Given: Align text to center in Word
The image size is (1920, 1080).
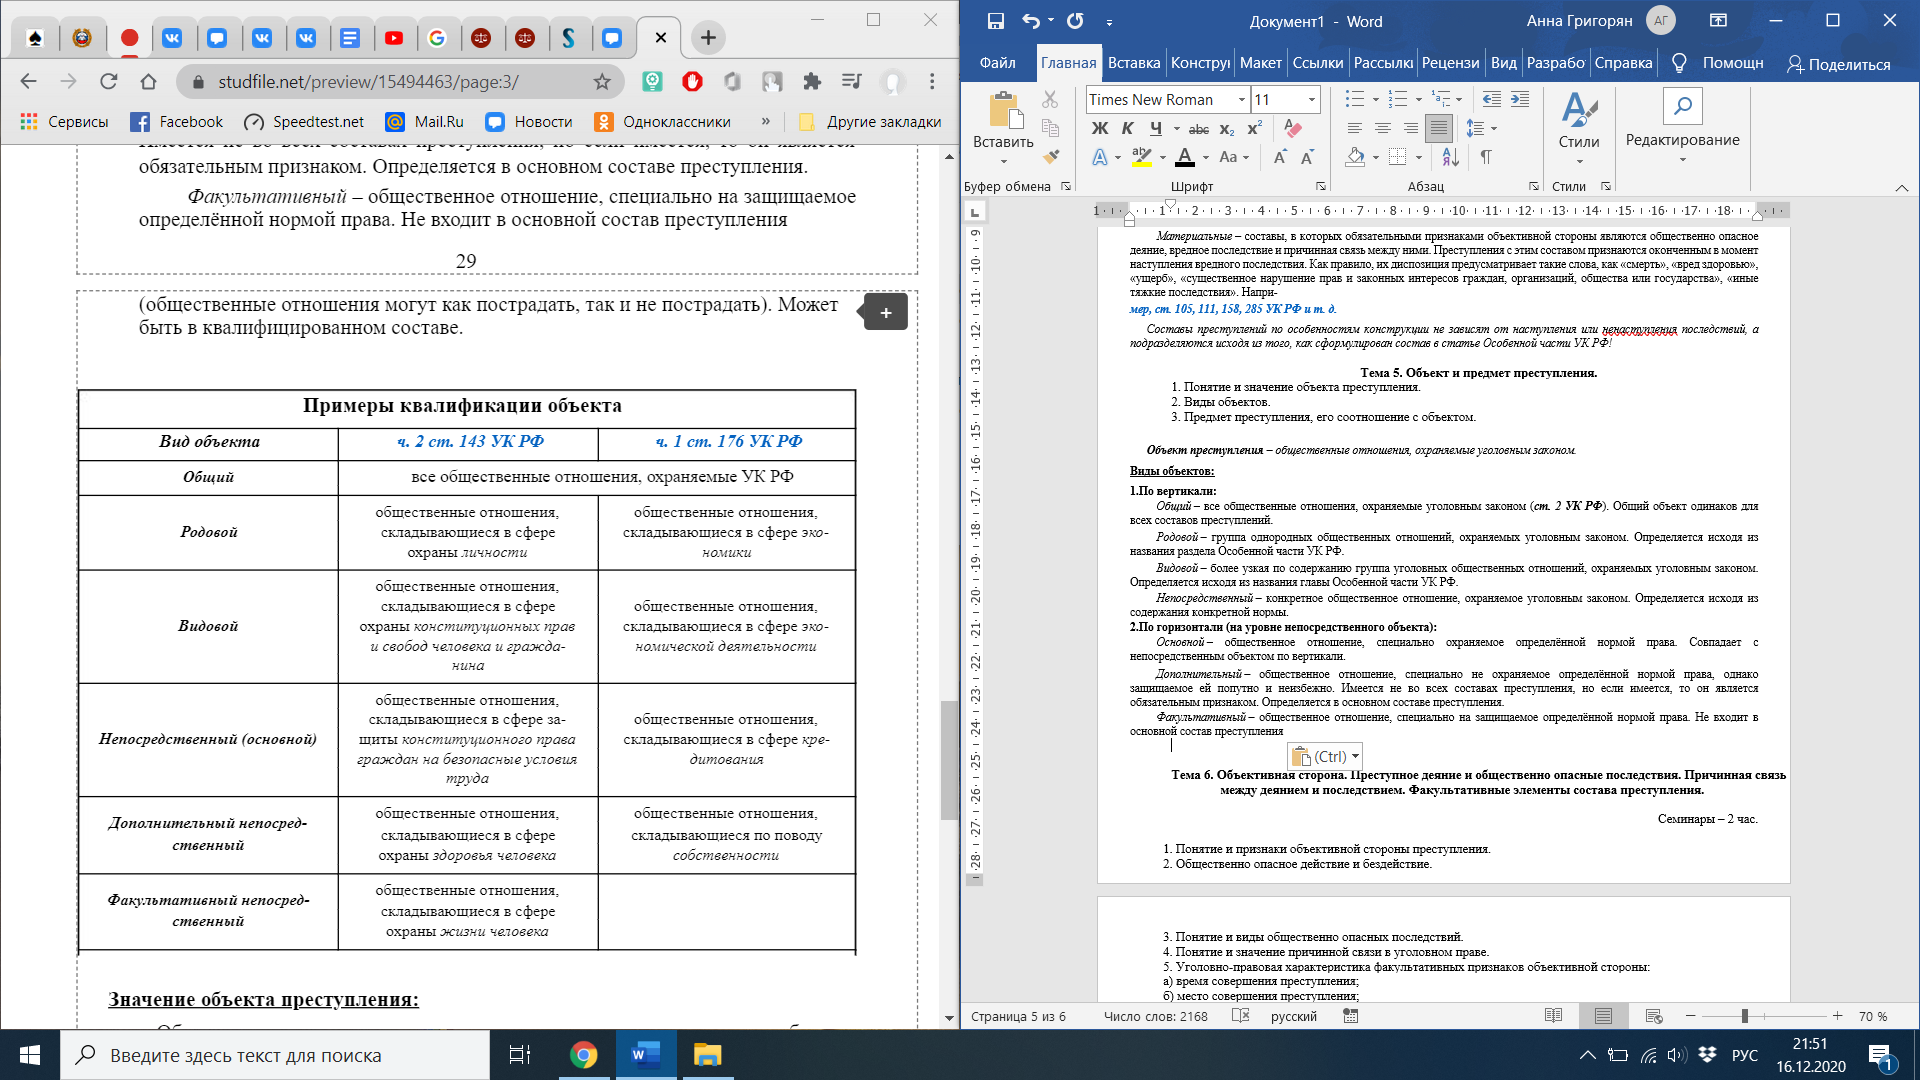Looking at the screenshot, I should pyautogui.click(x=1382, y=128).
